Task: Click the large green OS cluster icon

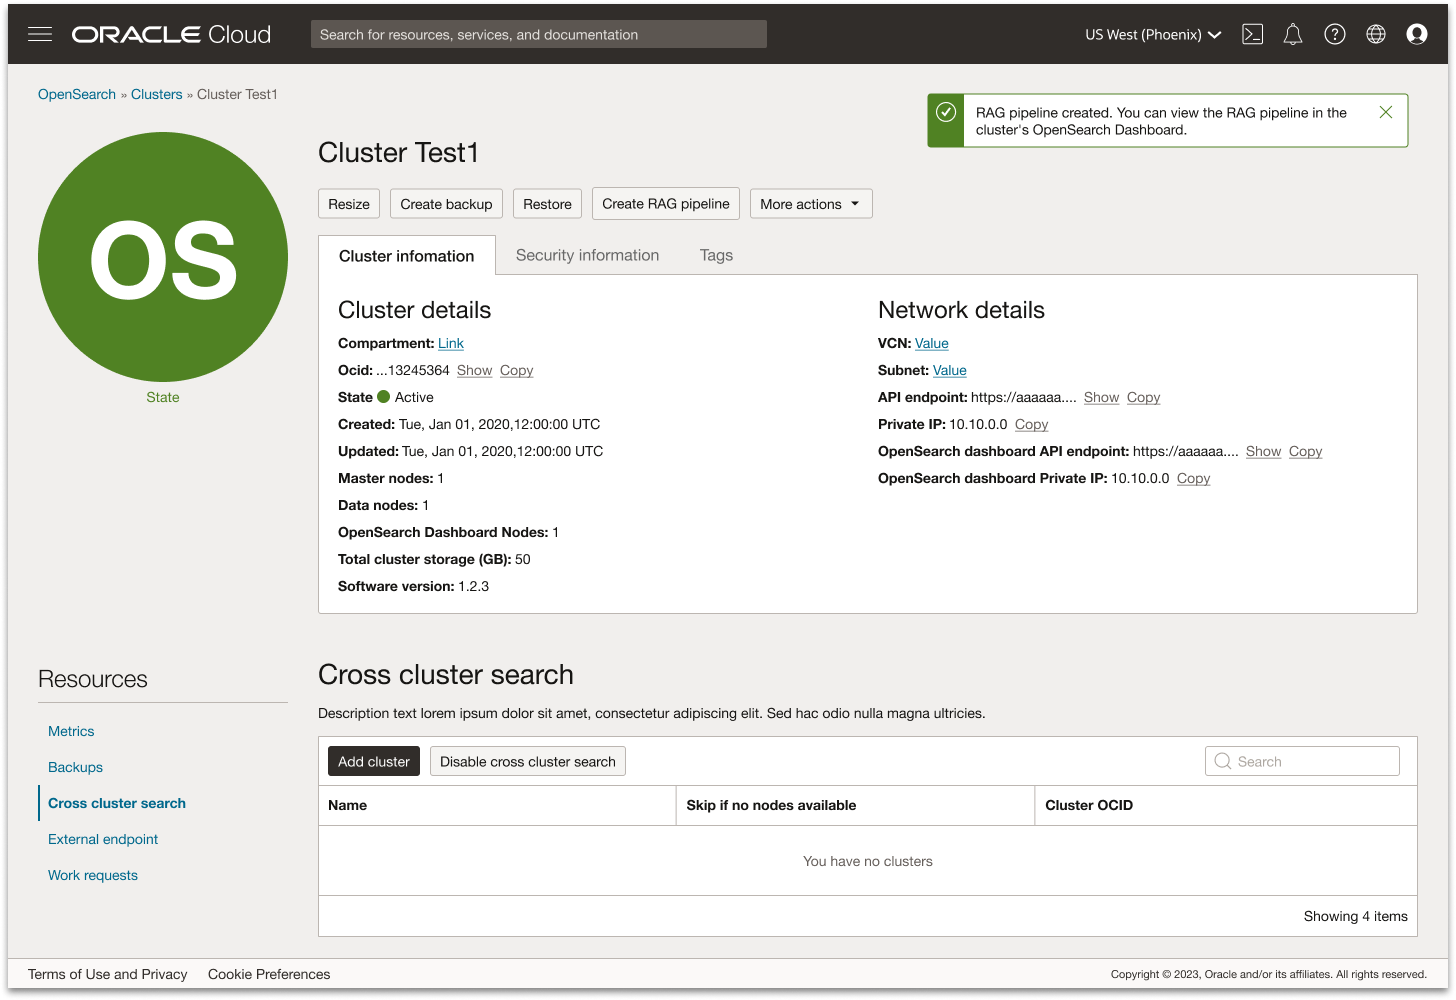Action: [x=163, y=257]
